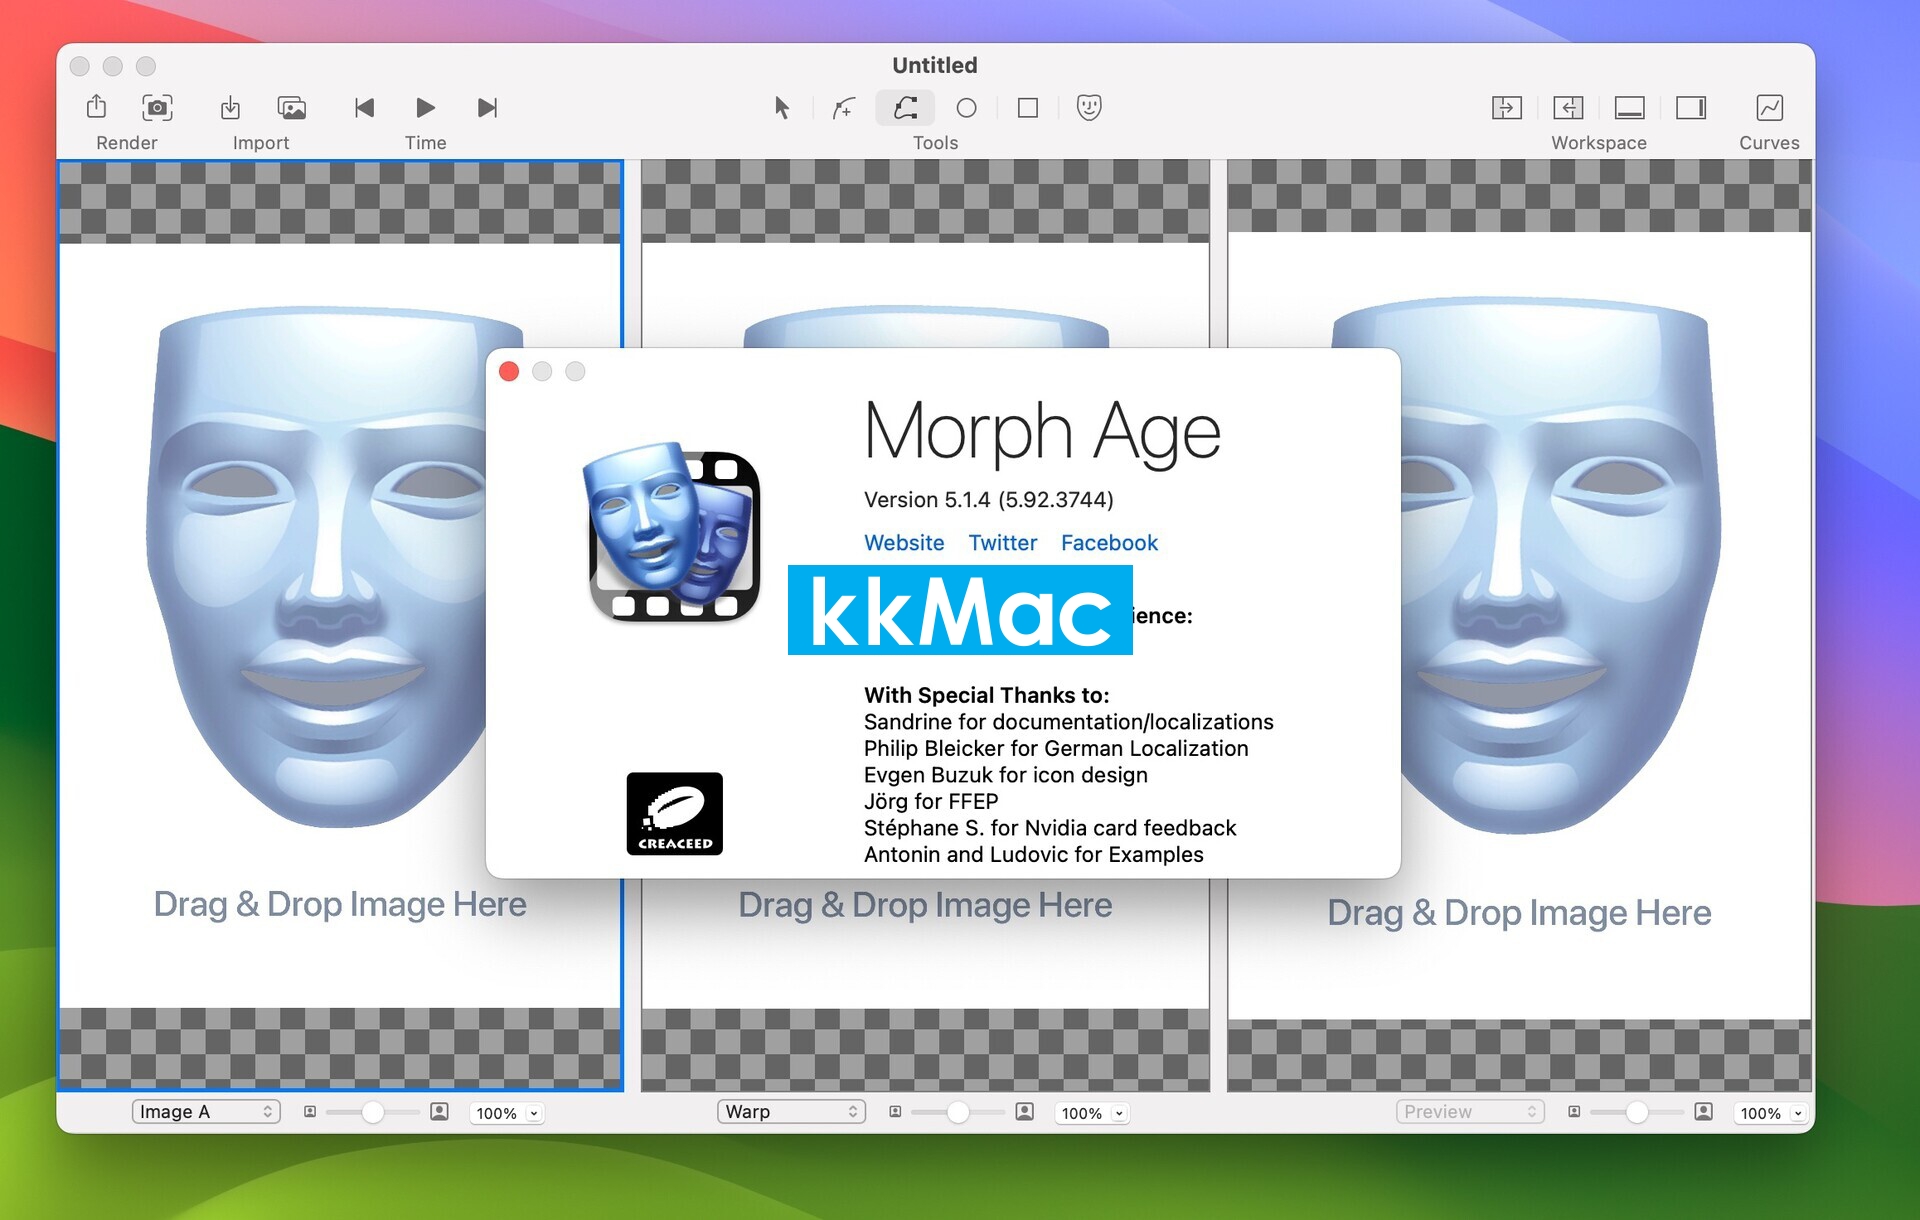Click the Morph Age app icon
The width and height of the screenshot is (1920, 1220).
[672, 532]
